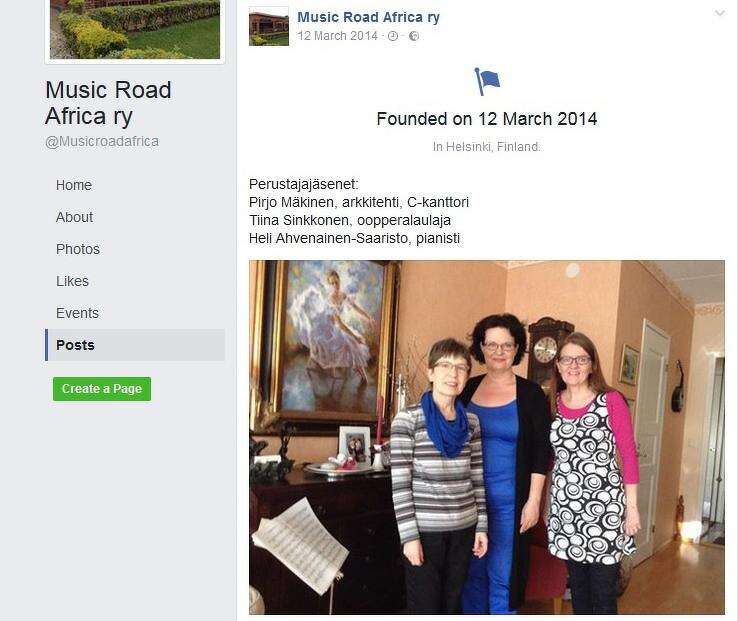Viewport: 738px width, 621px height.
Task: Open the Home section
Action: (74, 185)
